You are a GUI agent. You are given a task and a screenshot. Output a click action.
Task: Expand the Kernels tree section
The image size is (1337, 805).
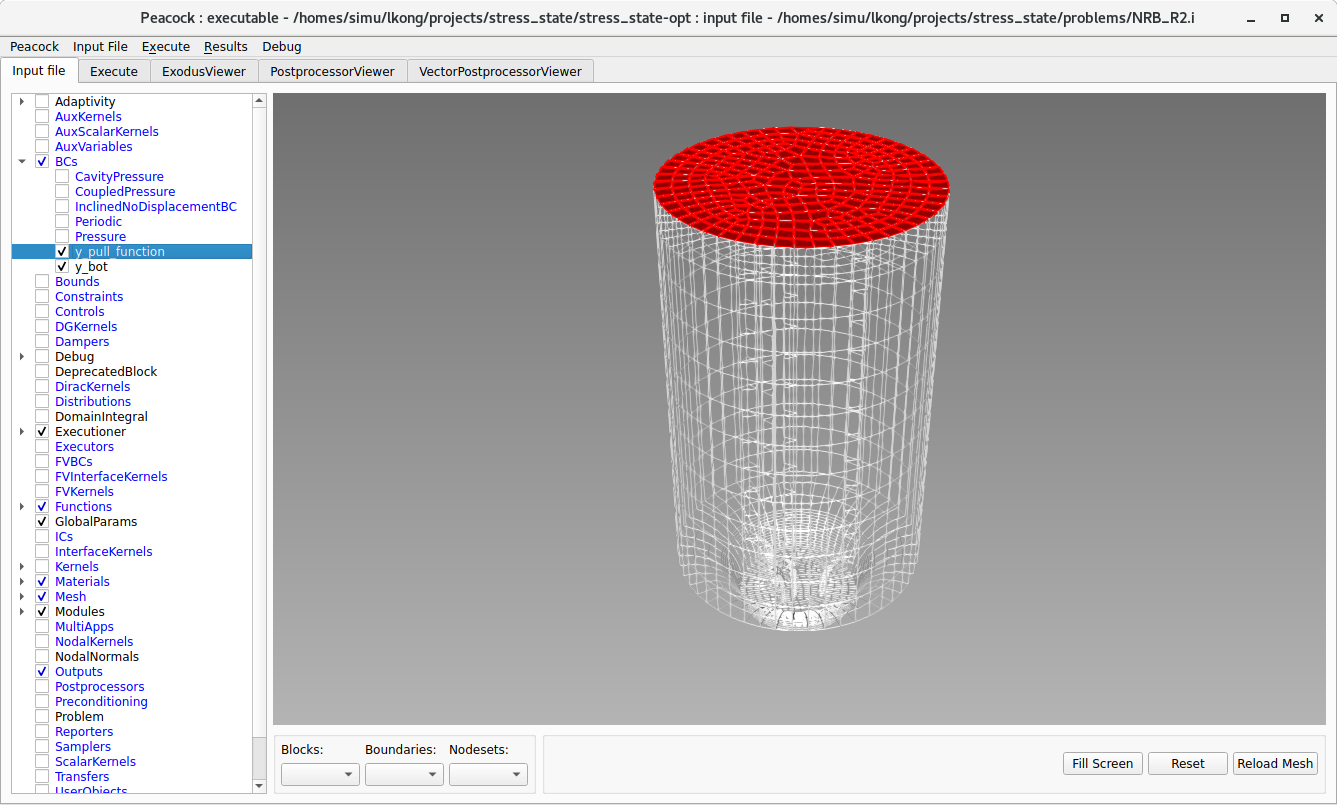[22, 566]
